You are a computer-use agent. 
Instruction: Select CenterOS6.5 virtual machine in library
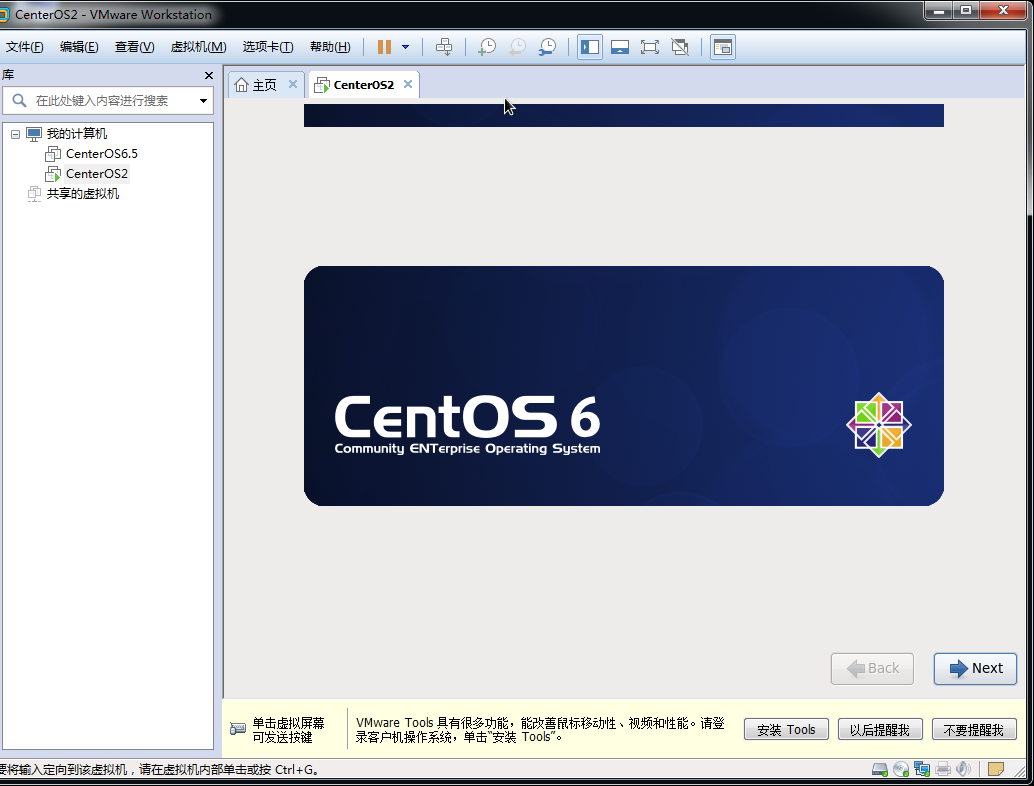click(102, 154)
